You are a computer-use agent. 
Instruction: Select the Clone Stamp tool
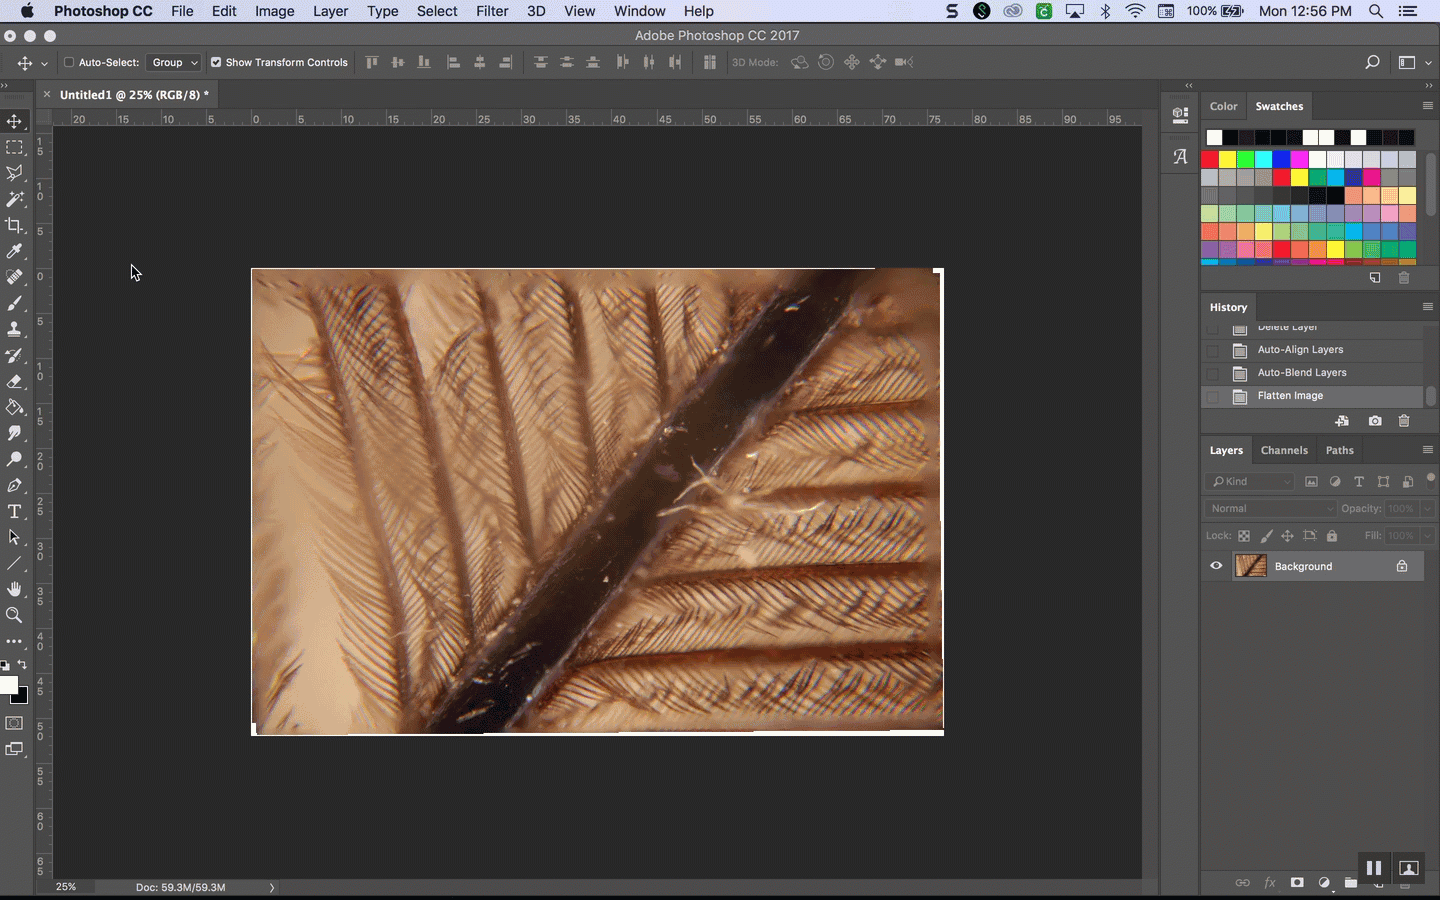click(x=14, y=329)
